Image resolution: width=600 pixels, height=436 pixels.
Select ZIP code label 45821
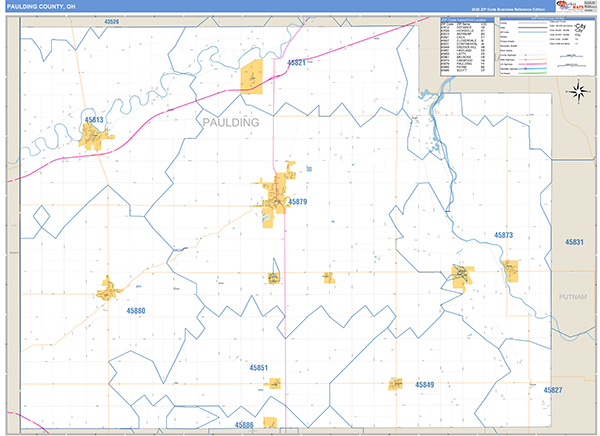[x=296, y=63]
